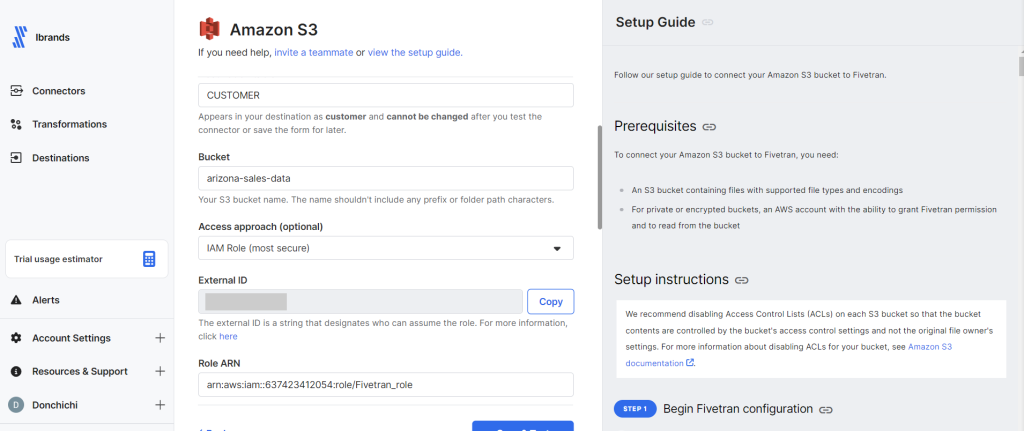Viewport: 1024px width, 431px height.
Task: Click the Alerts warning icon
Action: (x=16, y=300)
